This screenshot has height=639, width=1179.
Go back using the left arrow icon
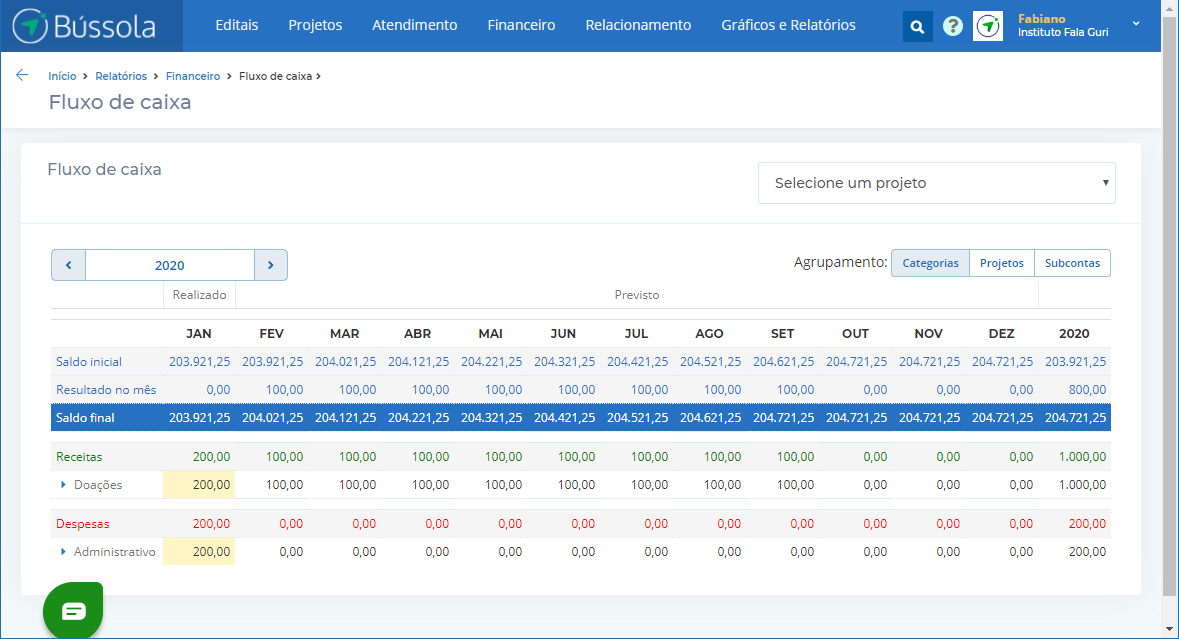22,75
